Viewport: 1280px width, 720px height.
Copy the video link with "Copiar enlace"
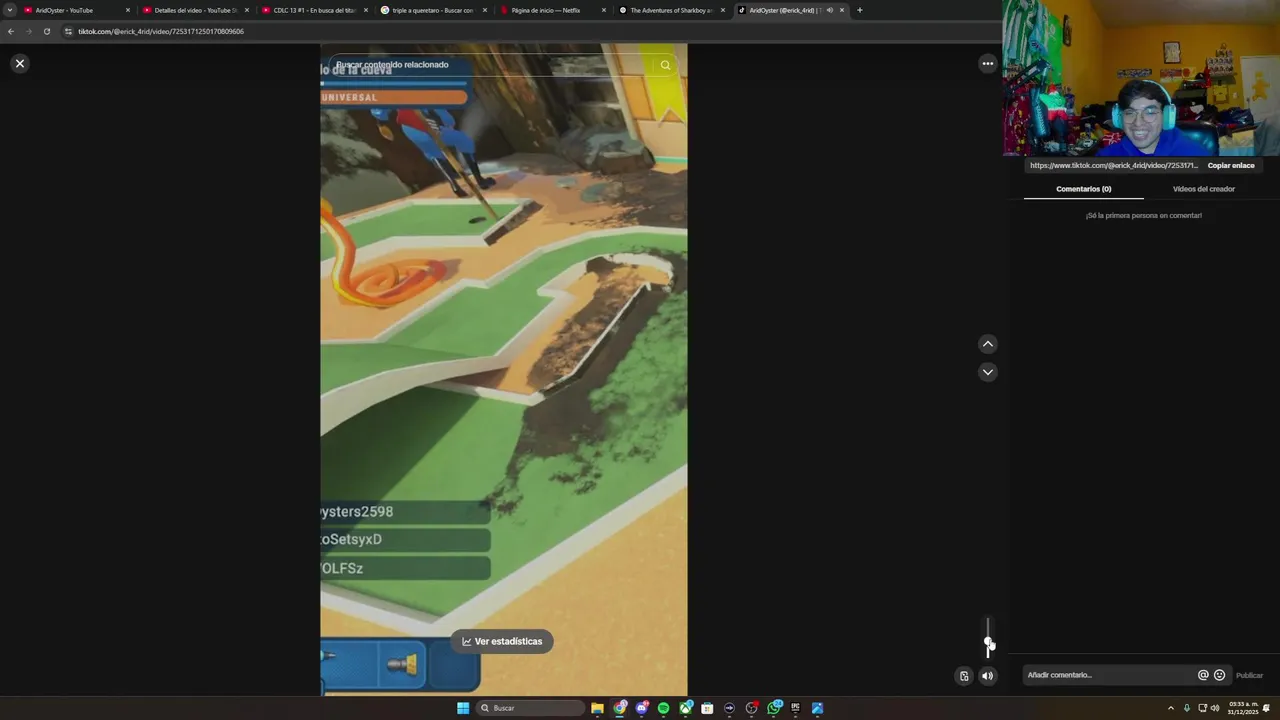(1231, 166)
